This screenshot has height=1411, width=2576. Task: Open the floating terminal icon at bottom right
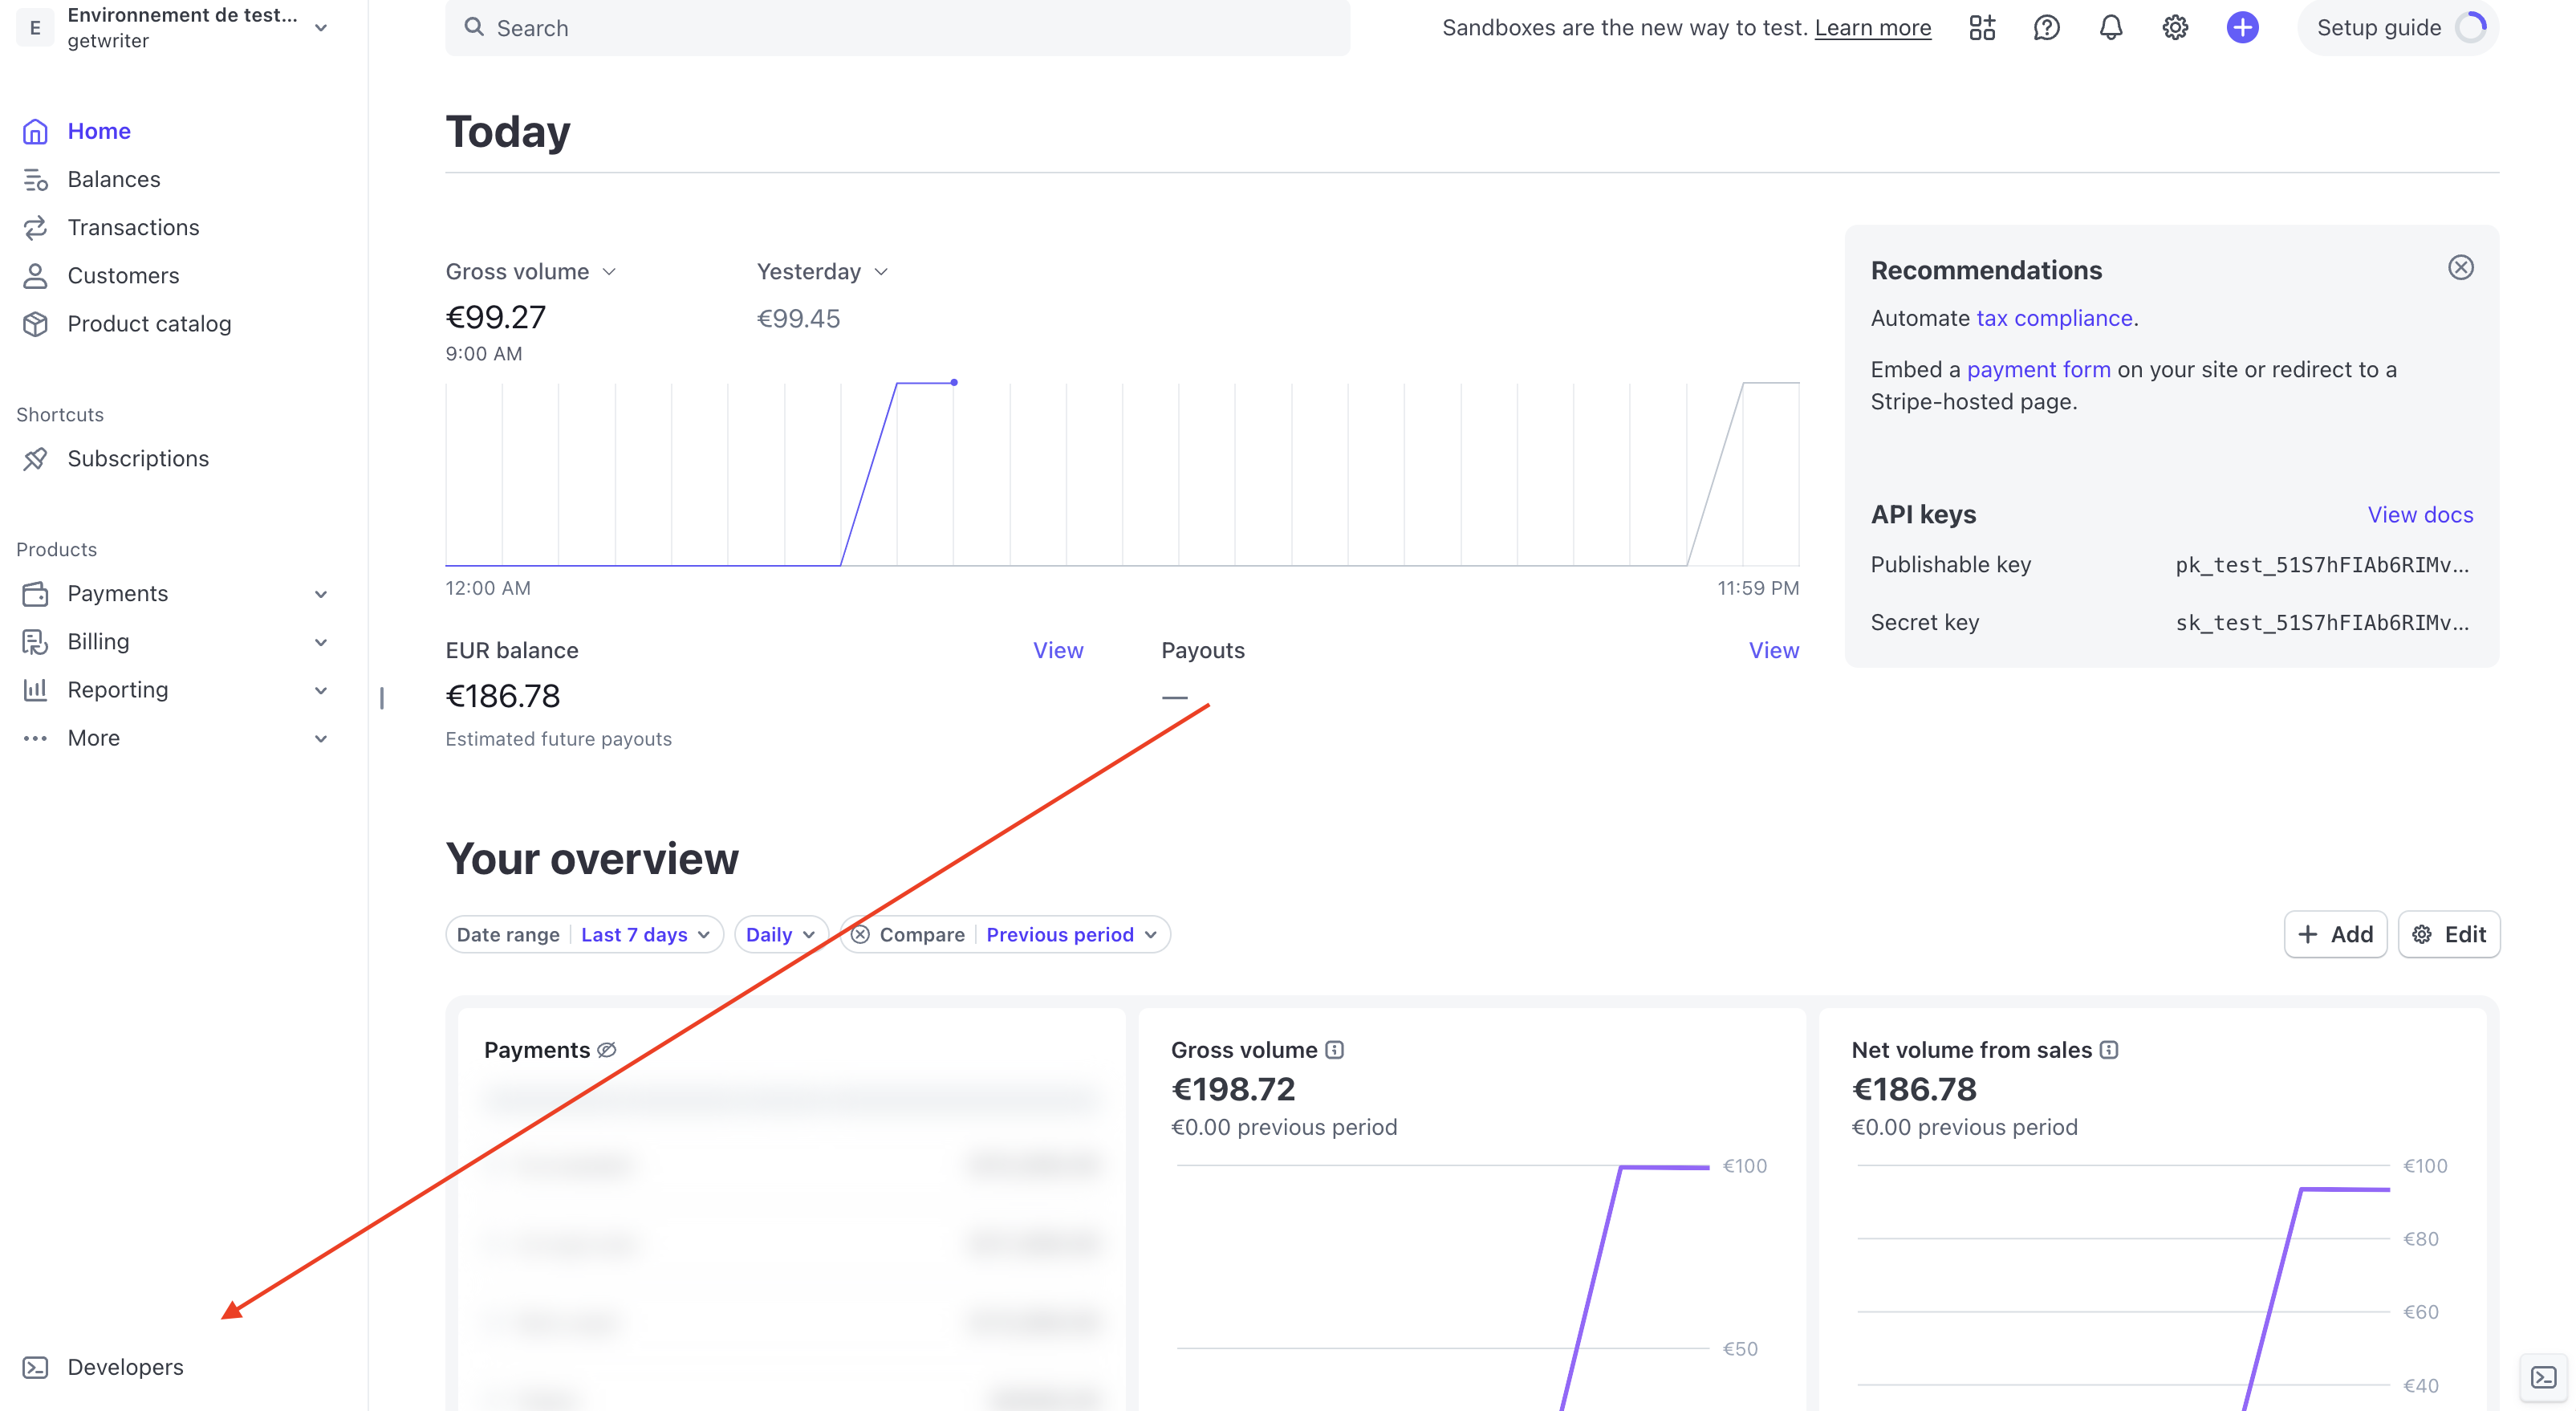2543,1377
